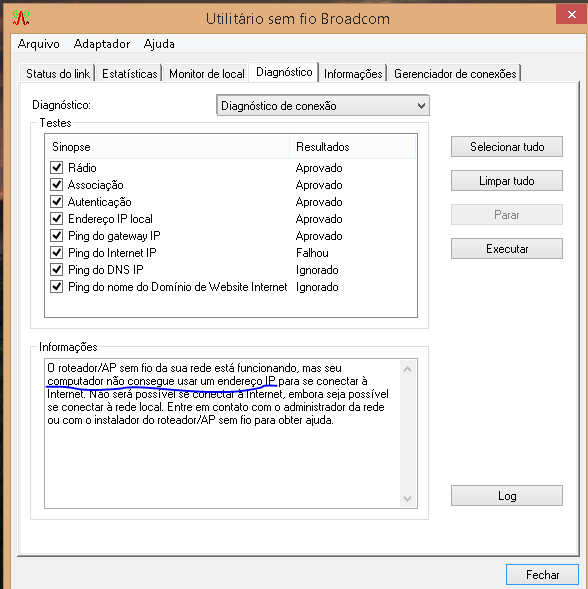Select the Aprovado result for Ping do gateway IP
588x589 pixels.
[319, 236]
